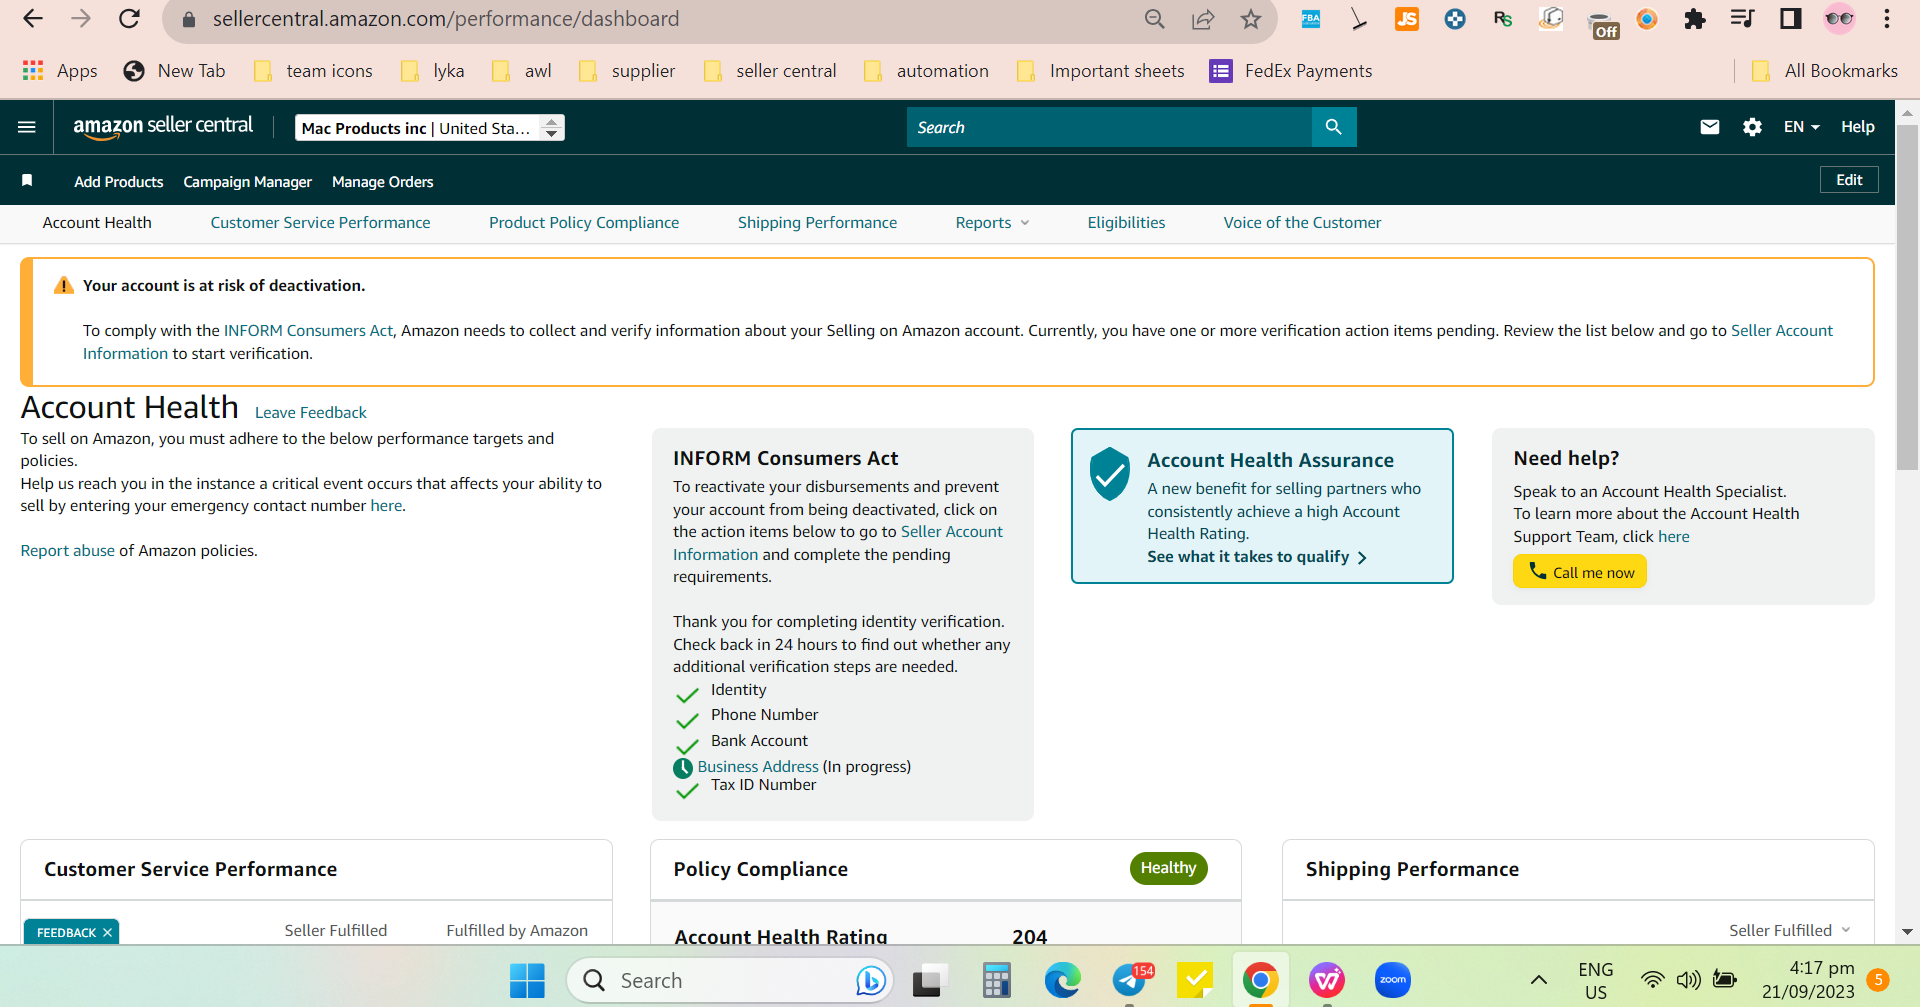Click the Leave Feedback link

[311, 412]
